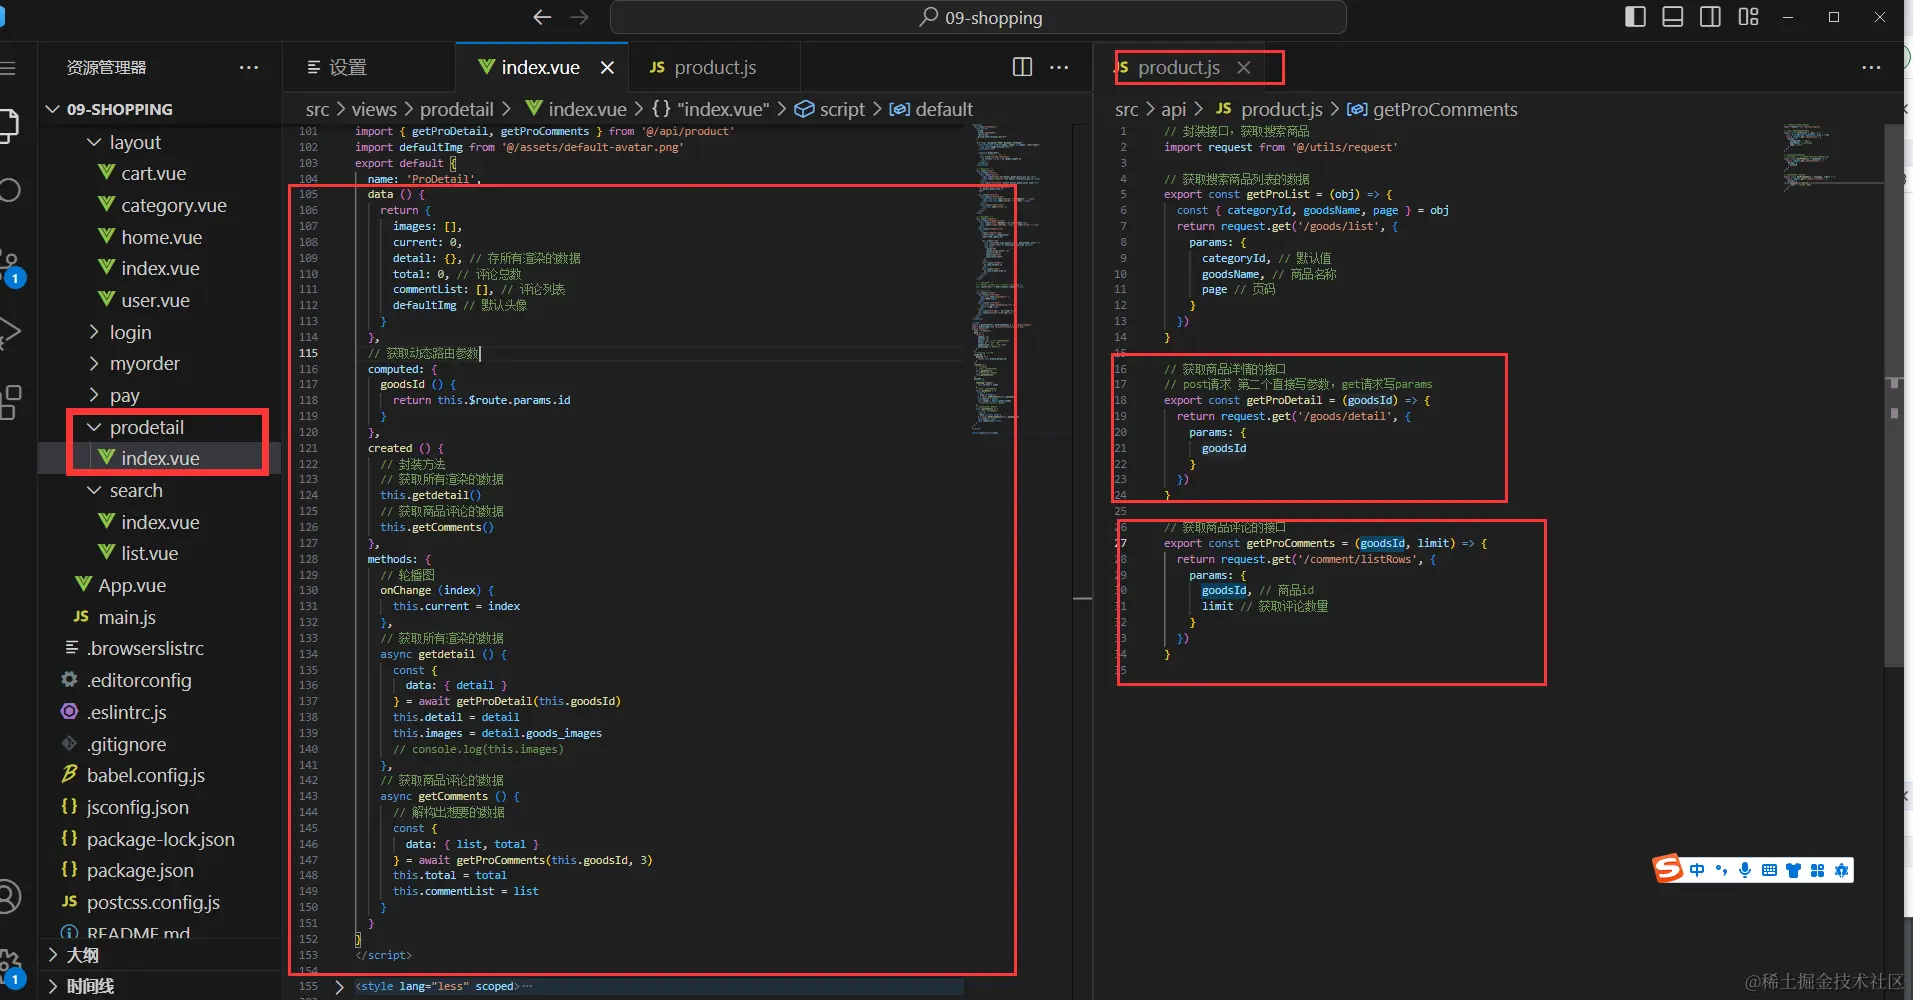This screenshot has width=1913, height=1000.
Task: Toggle the primary side bar layout icon
Action: [x=1635, y=17]
